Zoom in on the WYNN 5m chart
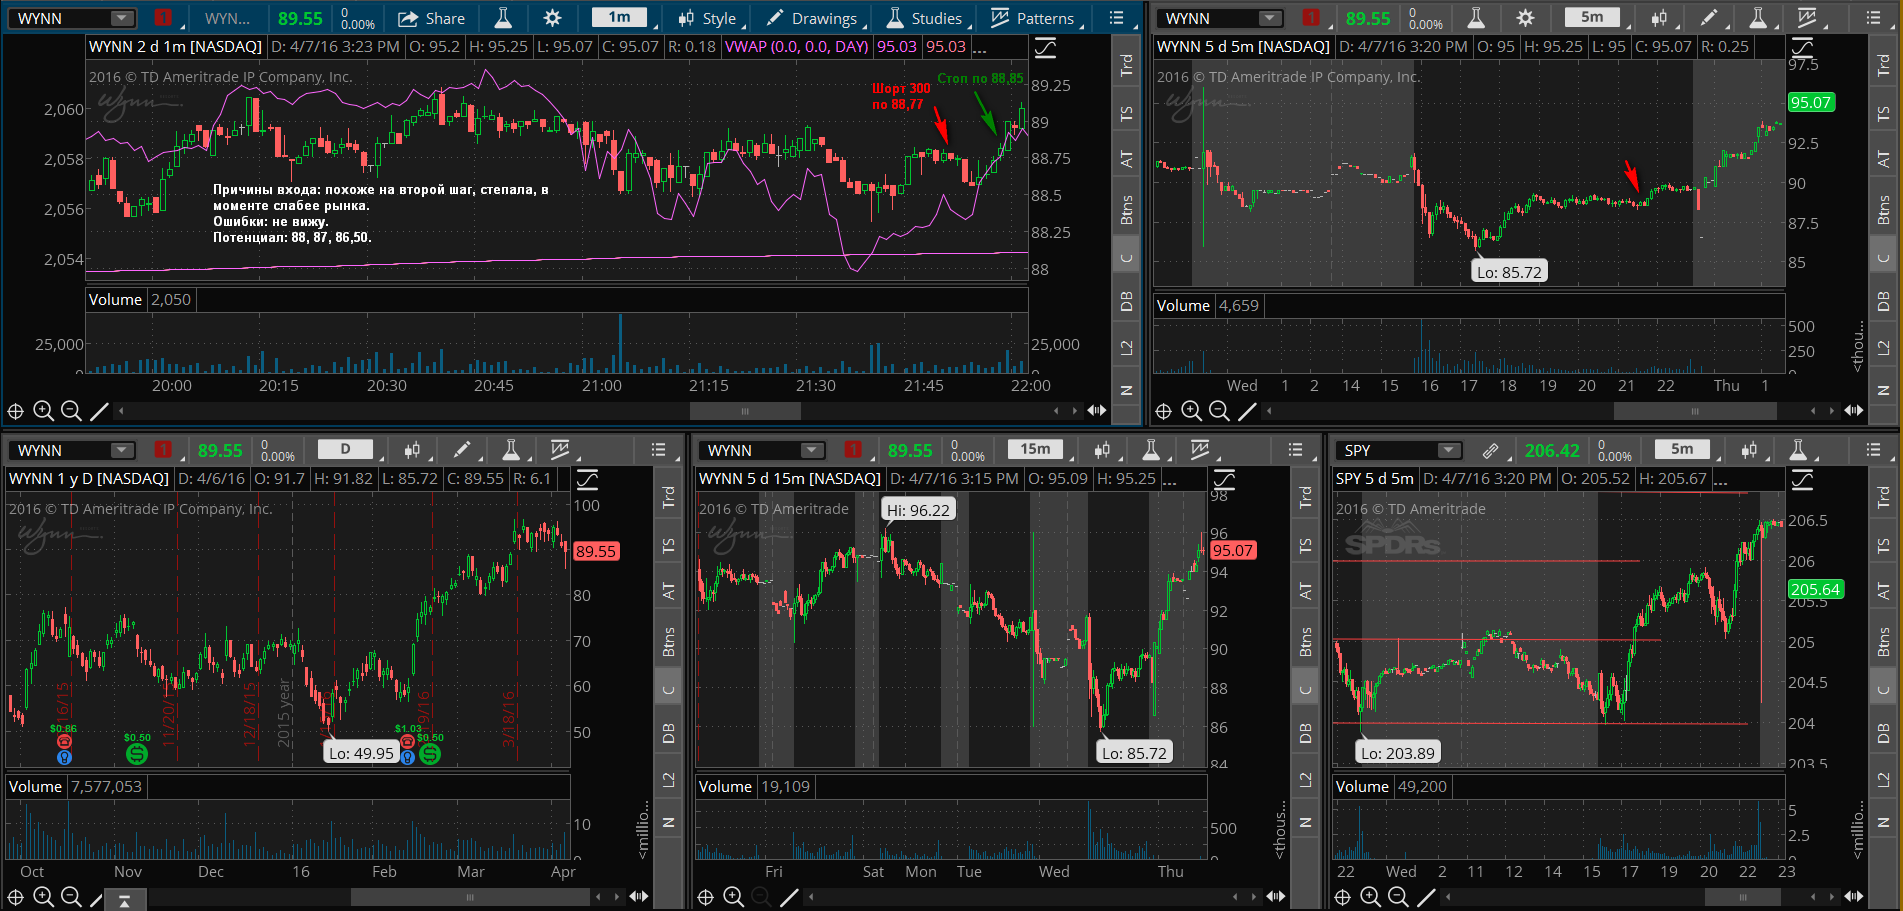Screen dimensions: 1903x911 pyautogui.click(x=1191, y=410)
